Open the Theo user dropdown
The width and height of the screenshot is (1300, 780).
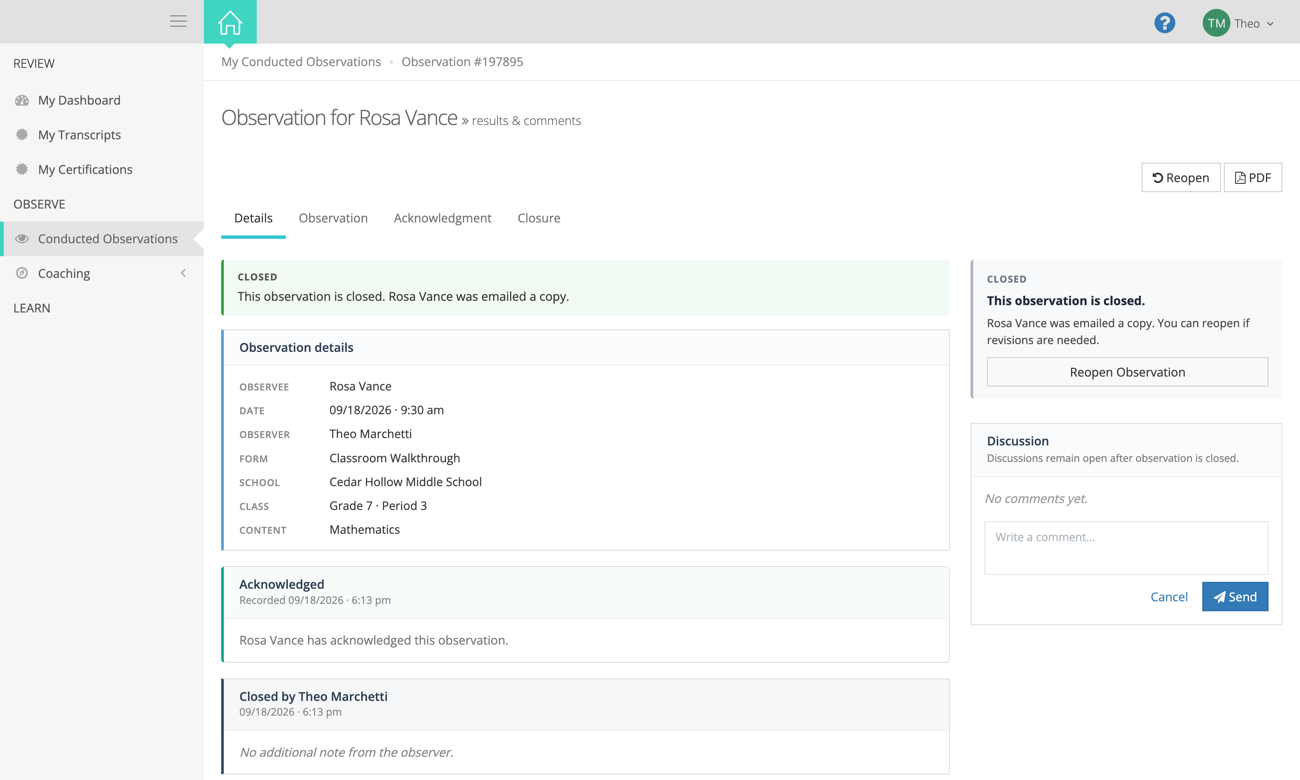(1253, 23)
